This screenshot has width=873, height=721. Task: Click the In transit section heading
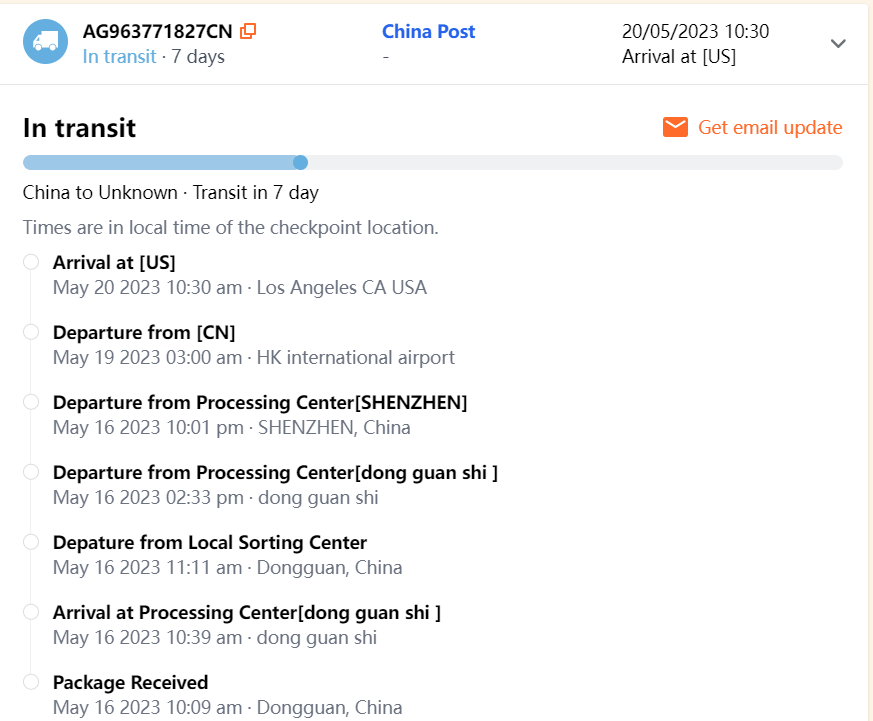coord(79,128)
